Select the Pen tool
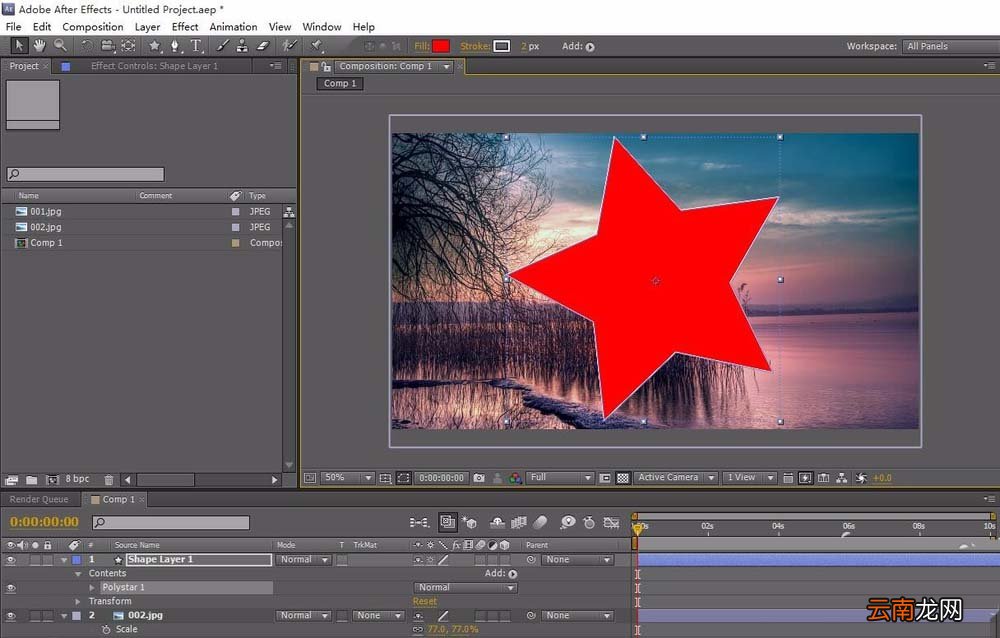1000x638 pixels. (x=175, y=46)
